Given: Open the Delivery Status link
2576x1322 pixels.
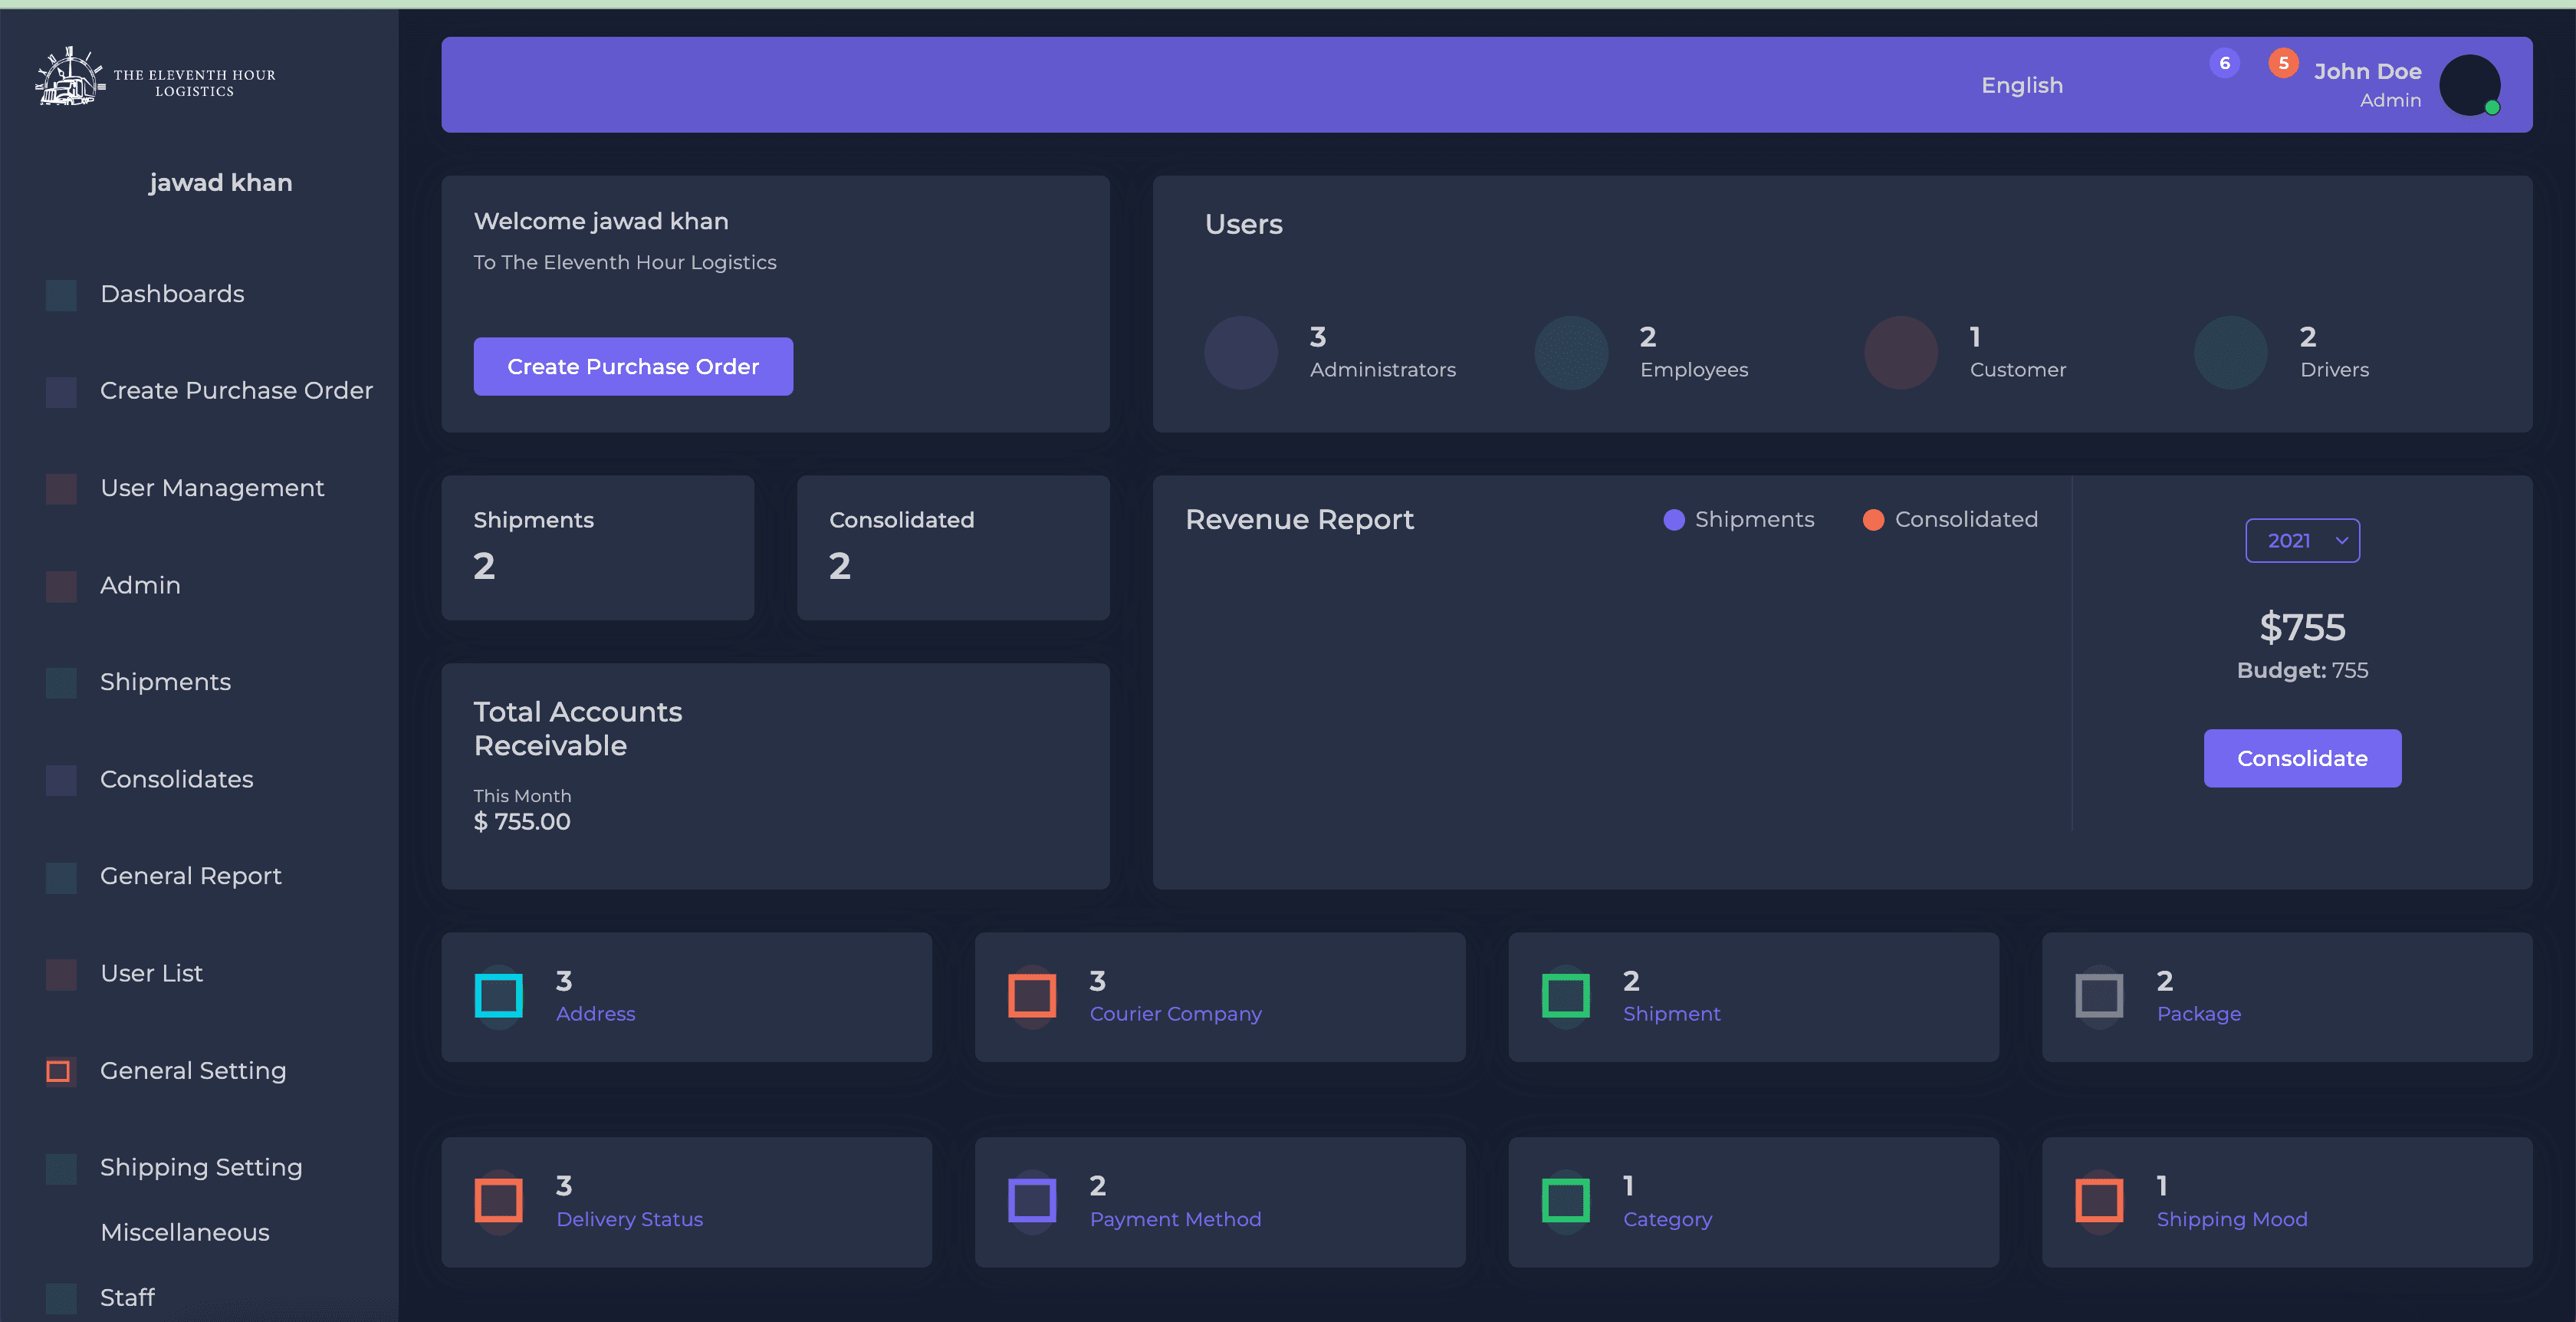Looking at the screenshot, I should 629,1219.
